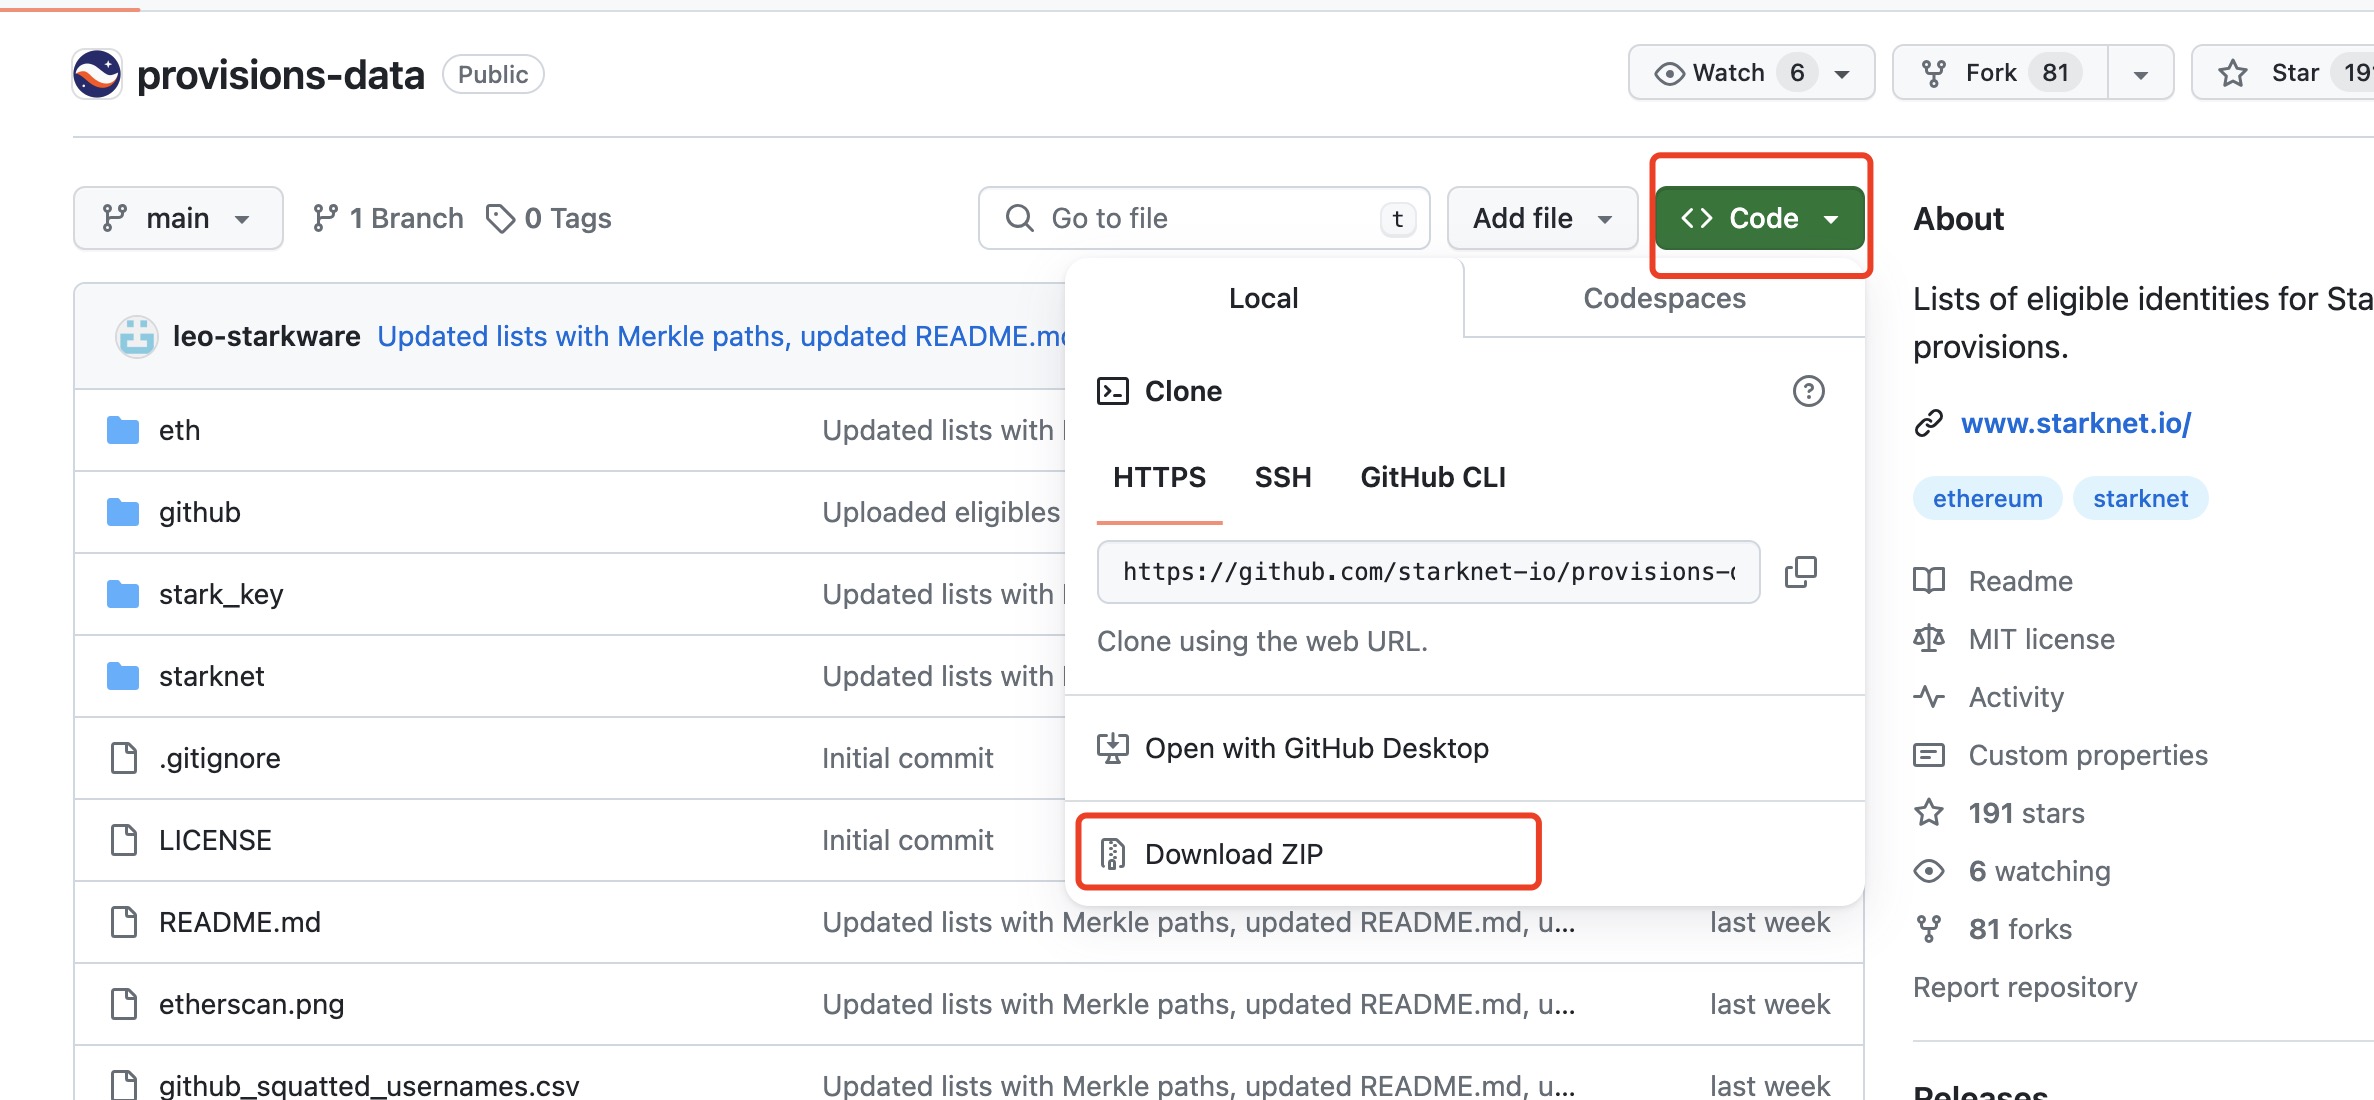Image resolution: width=2374 pixels, height=1100 pixels.
Task: Click the README.md file icon
Action: (x=124, y=922)
